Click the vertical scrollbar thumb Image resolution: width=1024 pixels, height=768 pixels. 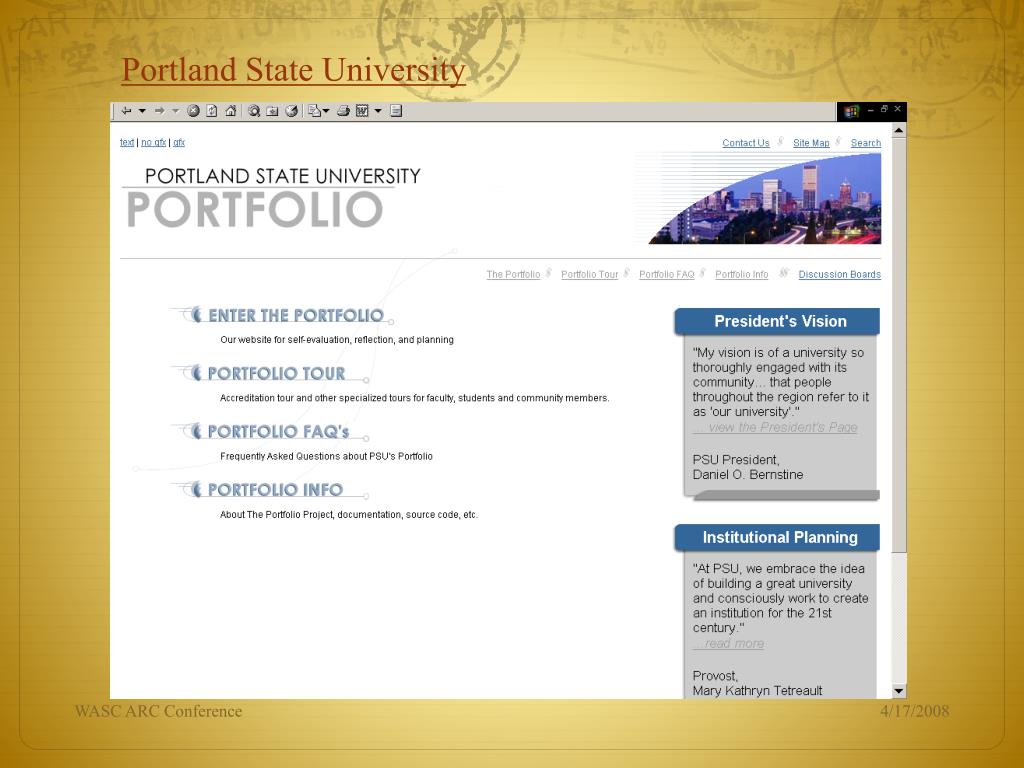(x=899, y=345)
